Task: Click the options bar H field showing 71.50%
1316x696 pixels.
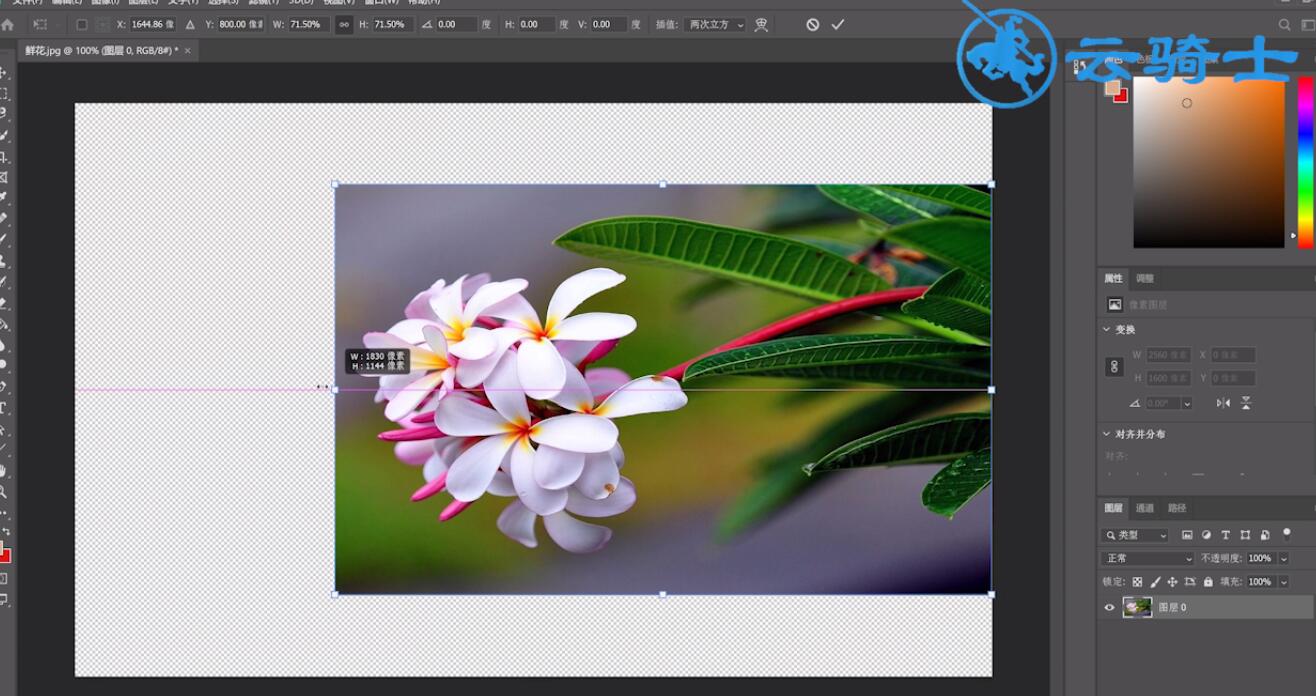Action: pos(392,24)
